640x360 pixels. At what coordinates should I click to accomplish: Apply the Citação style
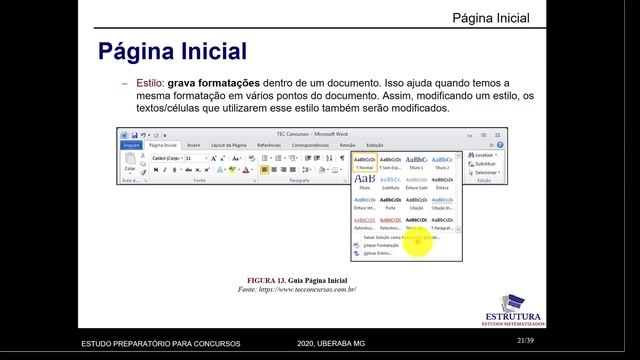tap(416, 203)
